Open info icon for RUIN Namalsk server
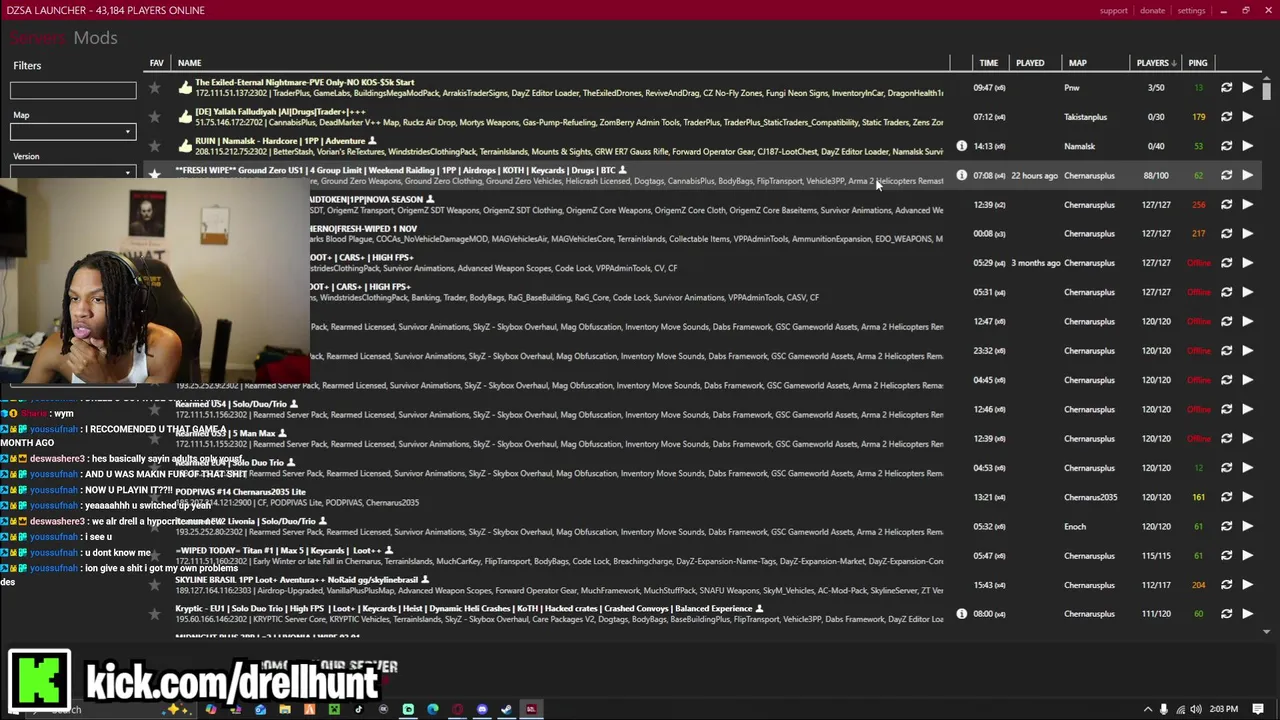The image size is (1280, 720). (x=961, y=146)
